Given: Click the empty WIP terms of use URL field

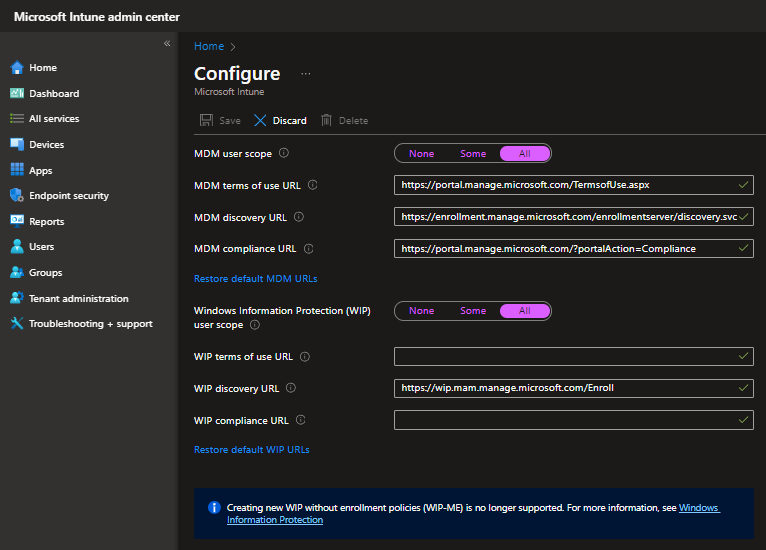Looking at the screenshot, I should click(x=574, y=357).
